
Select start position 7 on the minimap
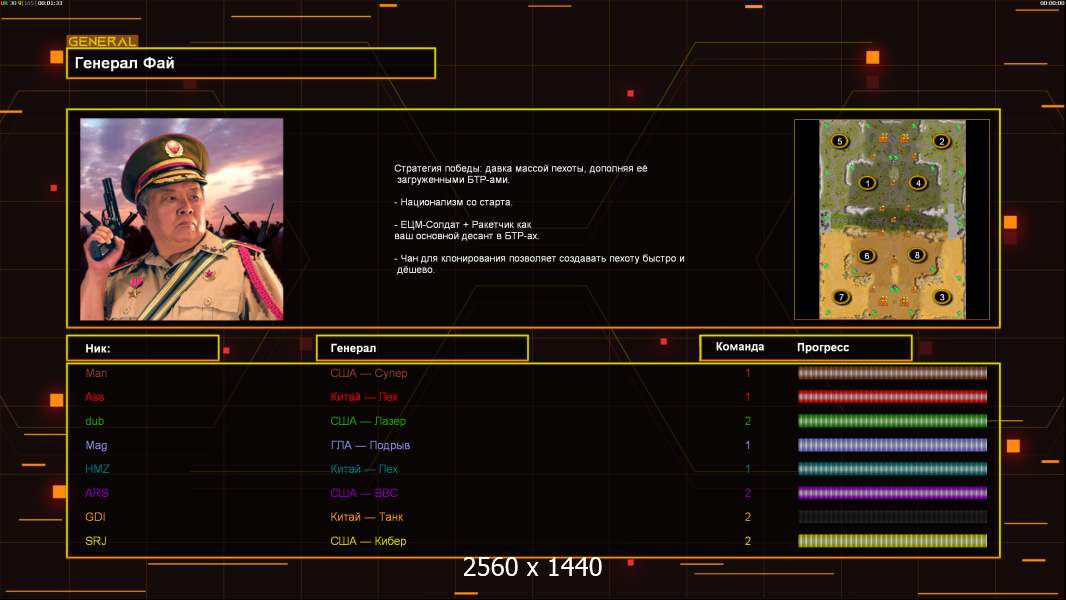click(841, 297)
